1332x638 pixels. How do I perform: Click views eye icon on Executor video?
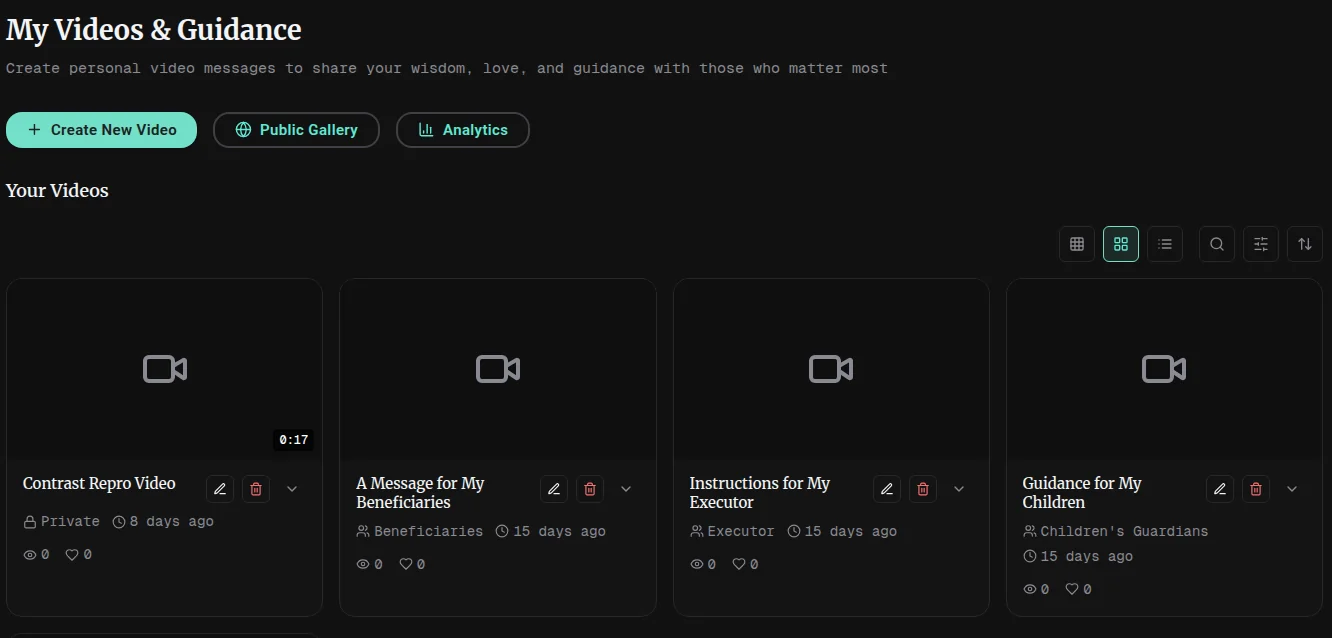pos(697,564)
